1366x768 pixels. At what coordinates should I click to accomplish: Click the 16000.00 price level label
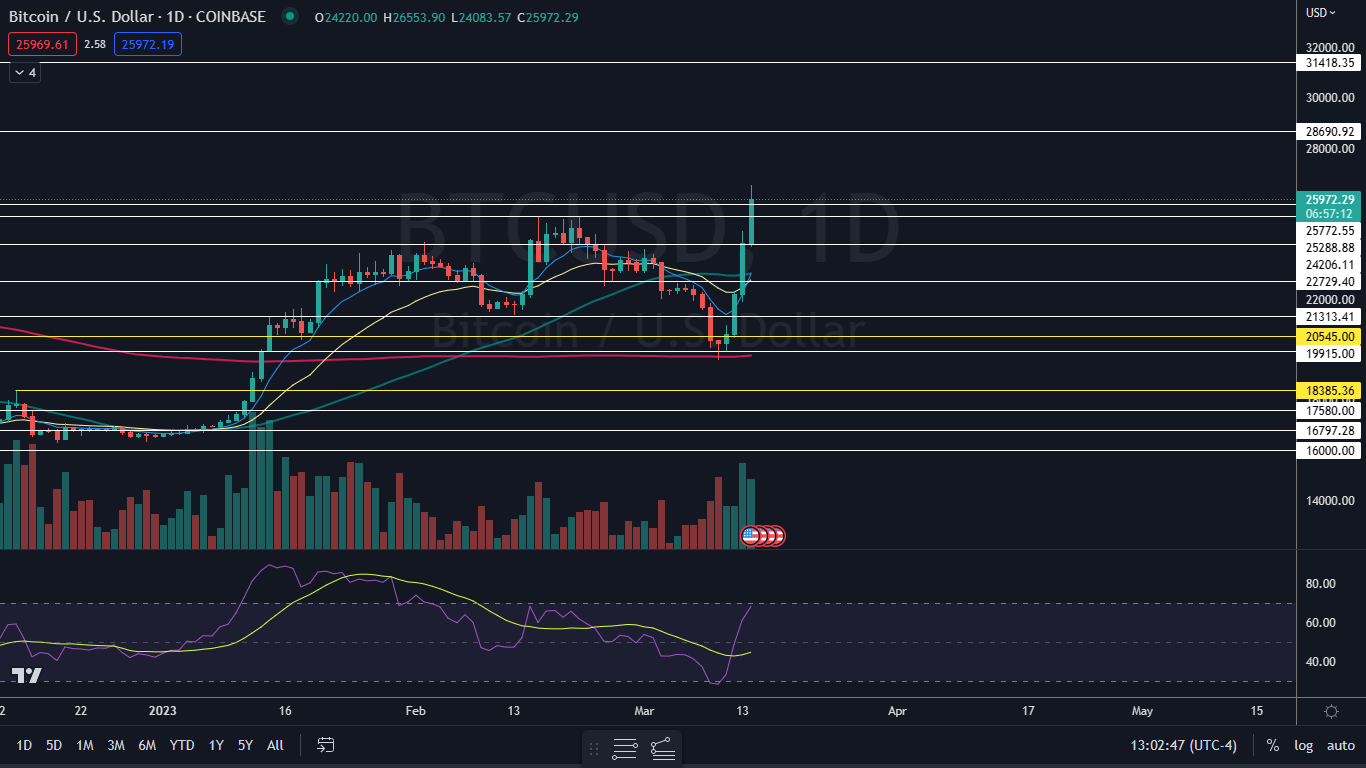click(x=1330, y=450)
